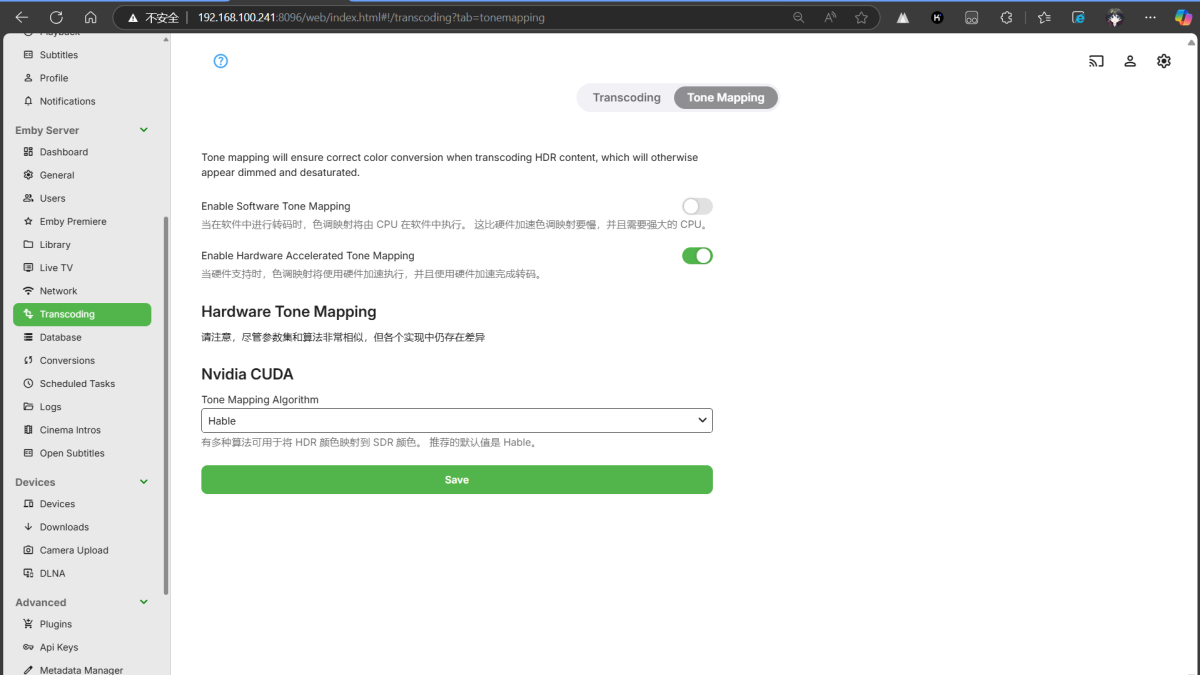
Task: Open the help icon above the settings page
Action: pos(220,61)
